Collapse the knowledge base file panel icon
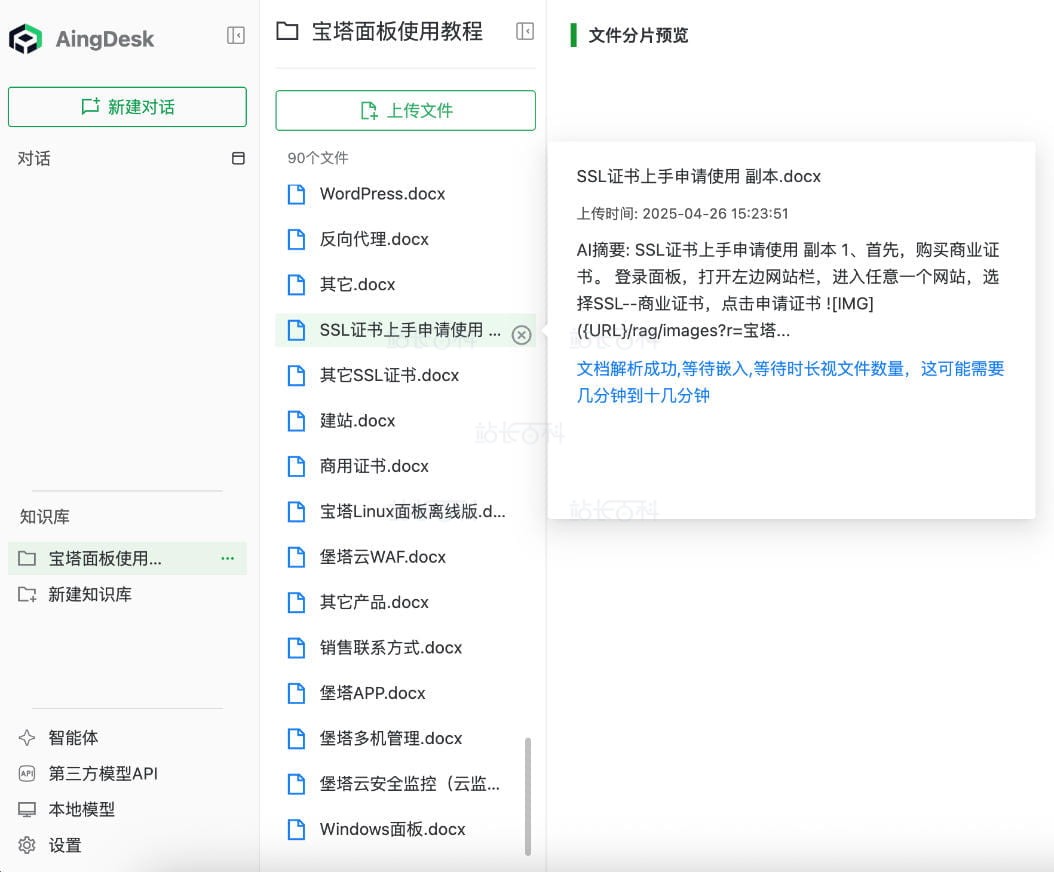The height and width of the screenshot is (872, 1054). [525, 31]
